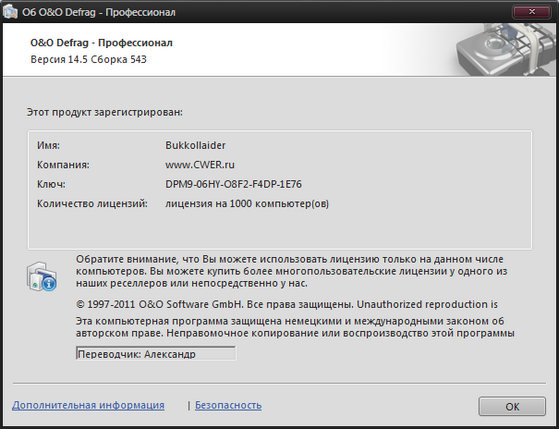Click the copyright 1997-2011 O&O Software line

287,305
